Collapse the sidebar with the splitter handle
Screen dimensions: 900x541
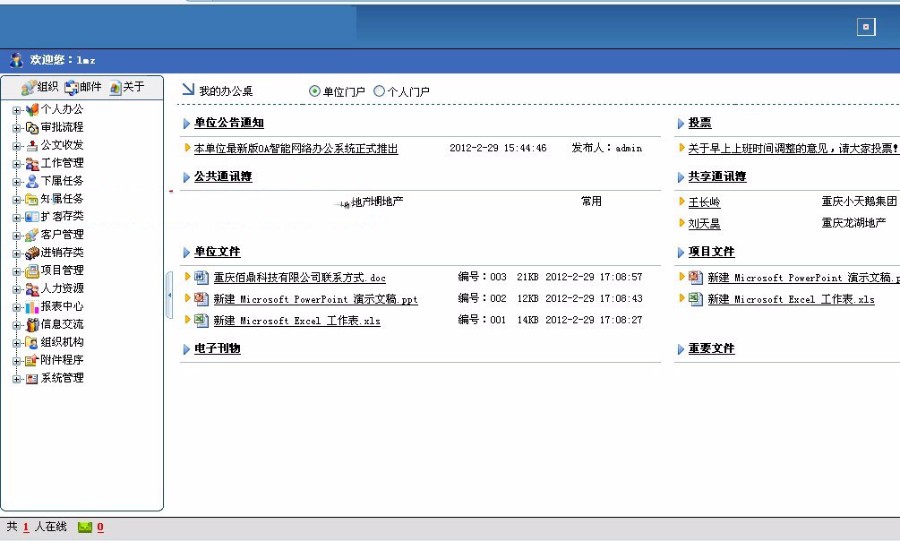point(169,295)
